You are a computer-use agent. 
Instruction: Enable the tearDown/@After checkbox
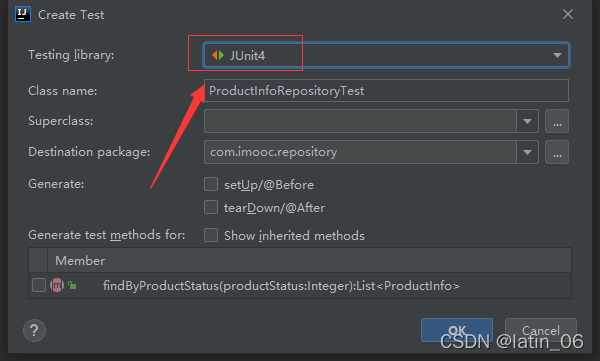coord(211,207)
